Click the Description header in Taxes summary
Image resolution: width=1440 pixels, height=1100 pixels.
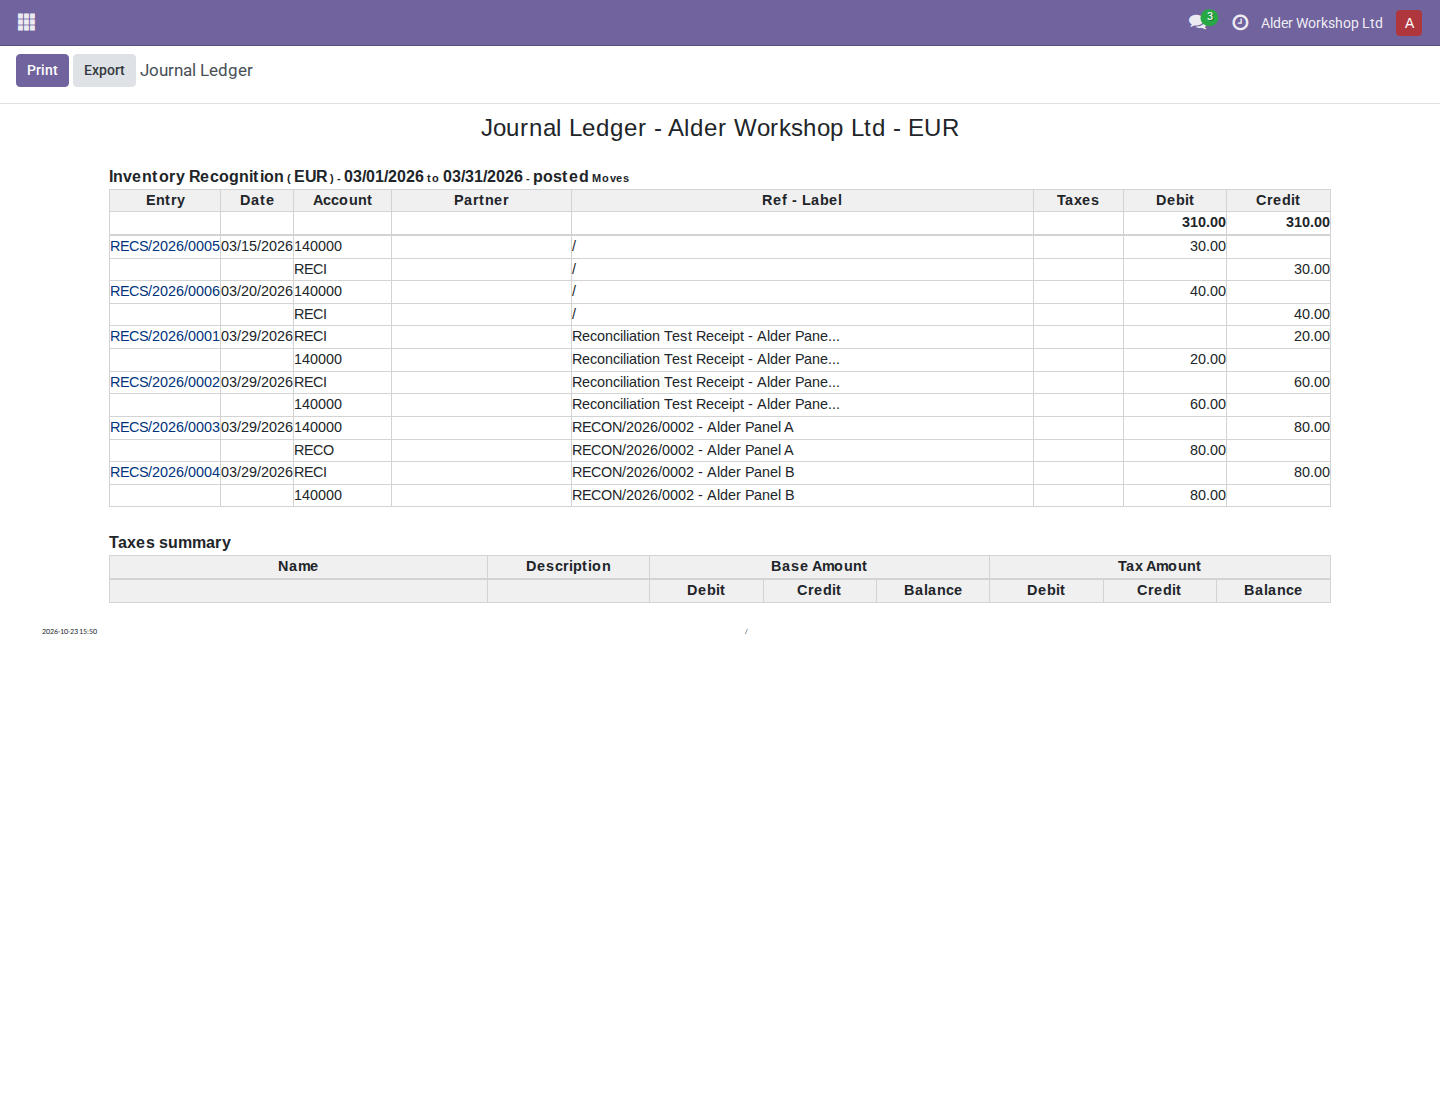tap(568, 566)
